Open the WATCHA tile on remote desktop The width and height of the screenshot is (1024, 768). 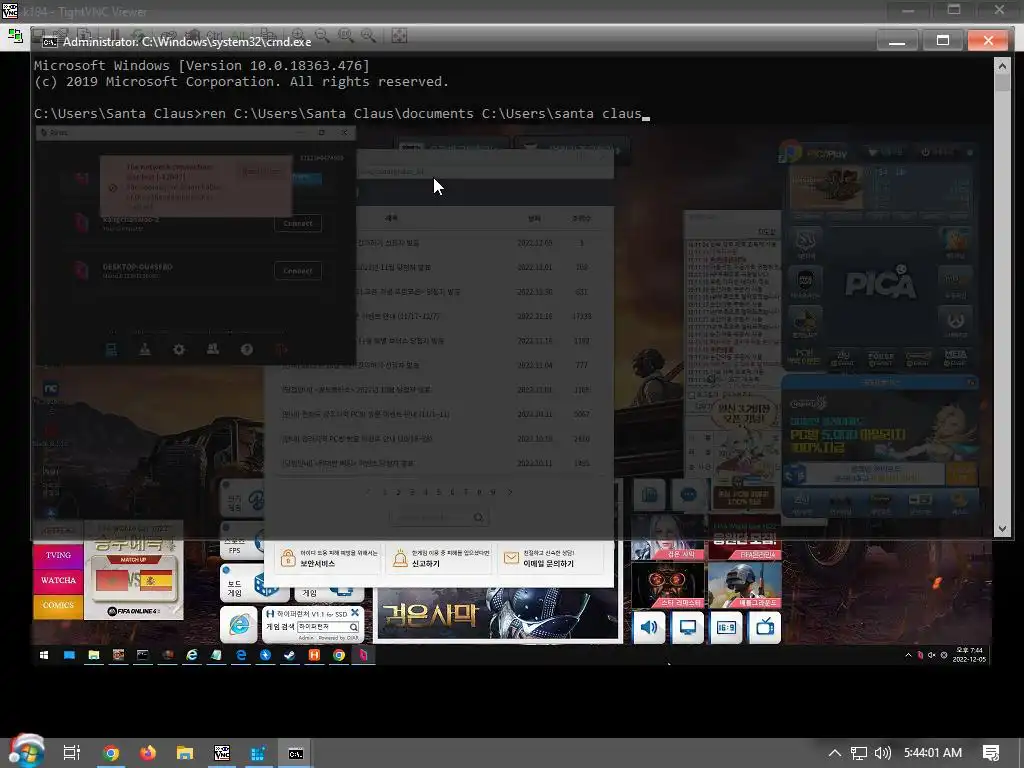coord(58,581)
